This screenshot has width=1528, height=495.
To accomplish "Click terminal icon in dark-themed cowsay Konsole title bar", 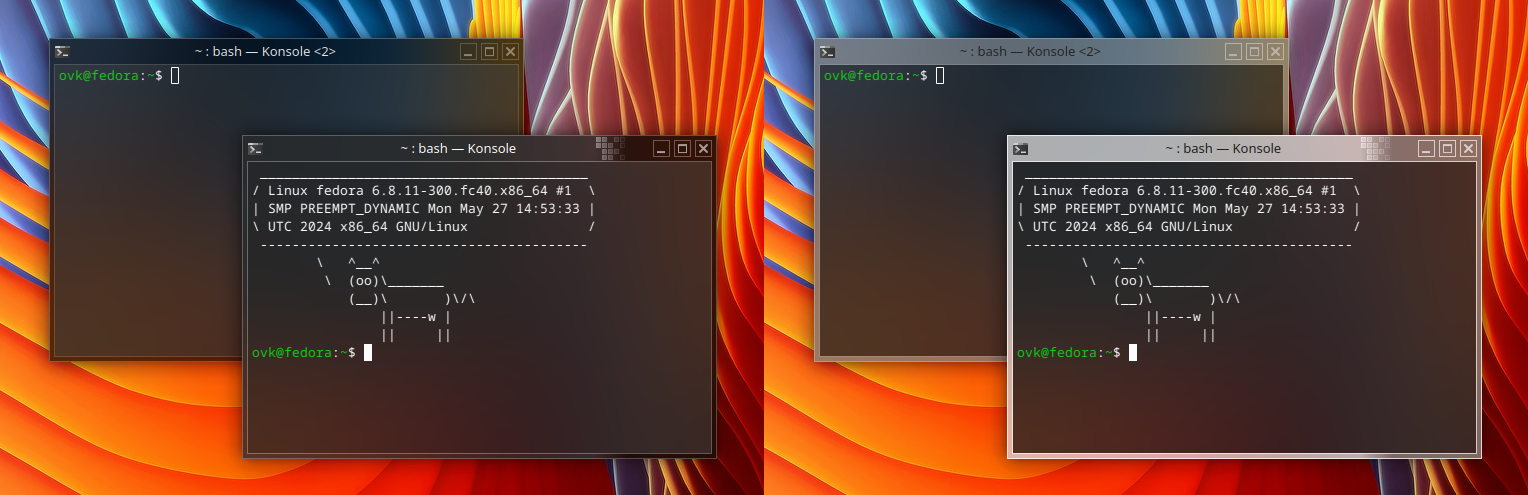I will 255,148.
